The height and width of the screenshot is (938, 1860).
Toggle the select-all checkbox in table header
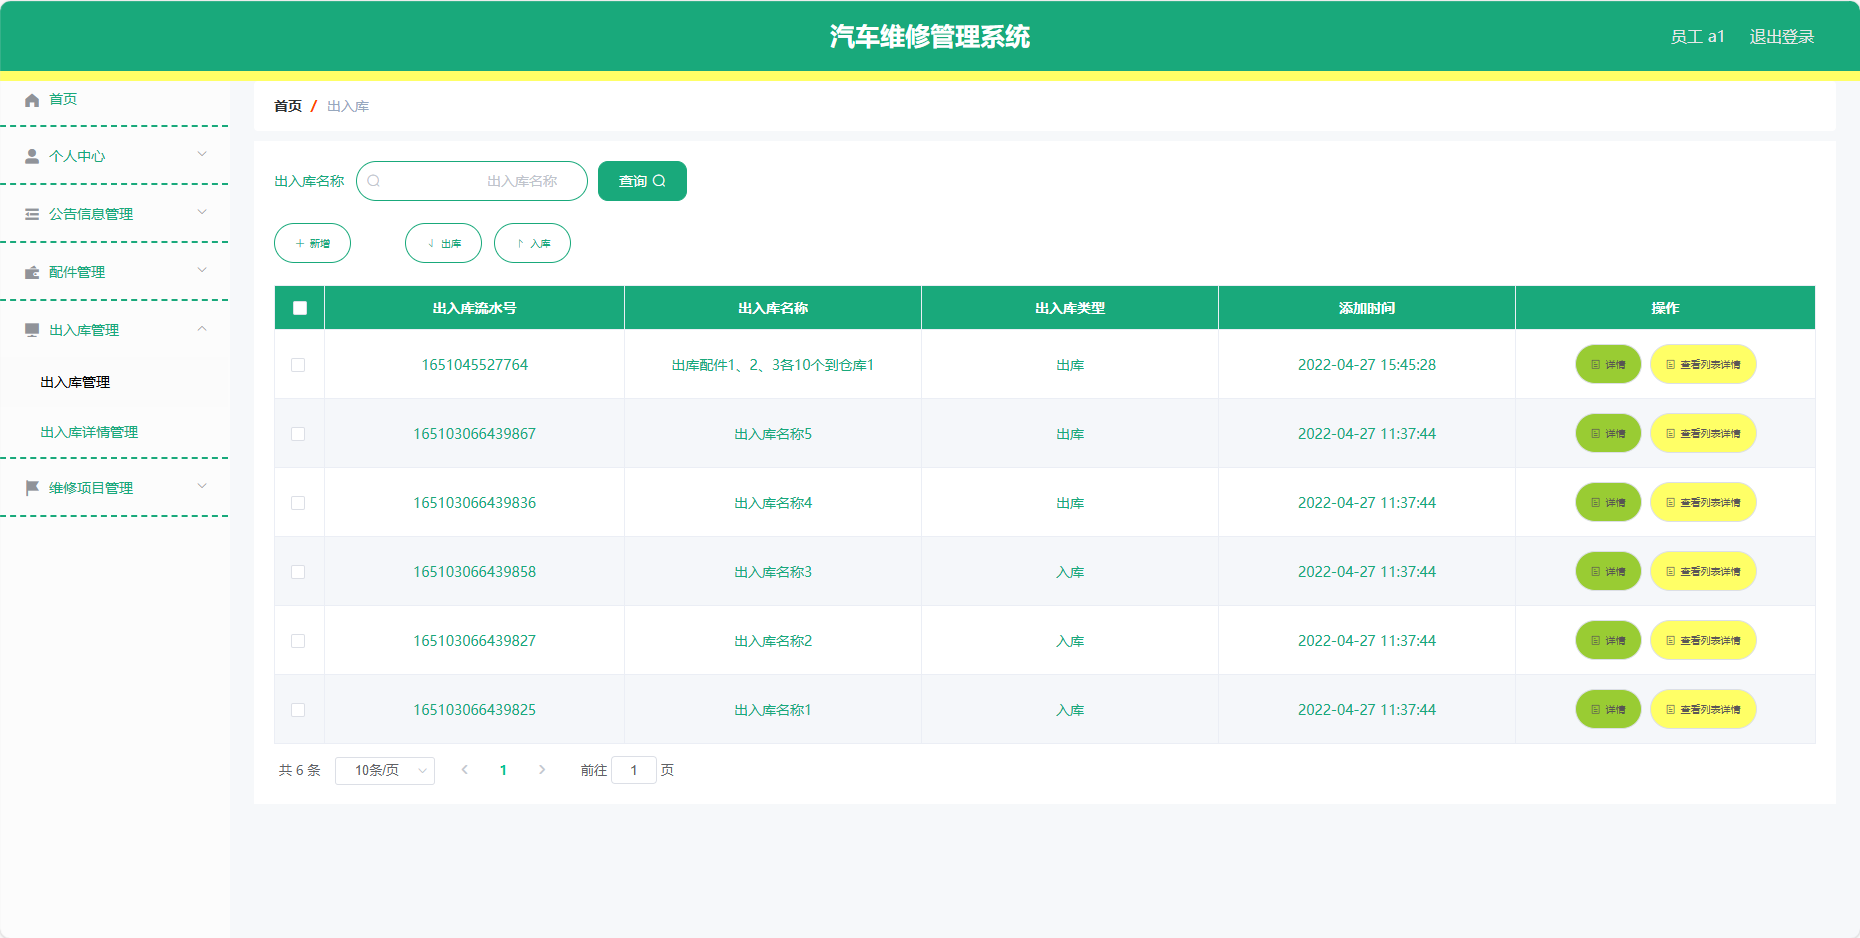(300, 308)
